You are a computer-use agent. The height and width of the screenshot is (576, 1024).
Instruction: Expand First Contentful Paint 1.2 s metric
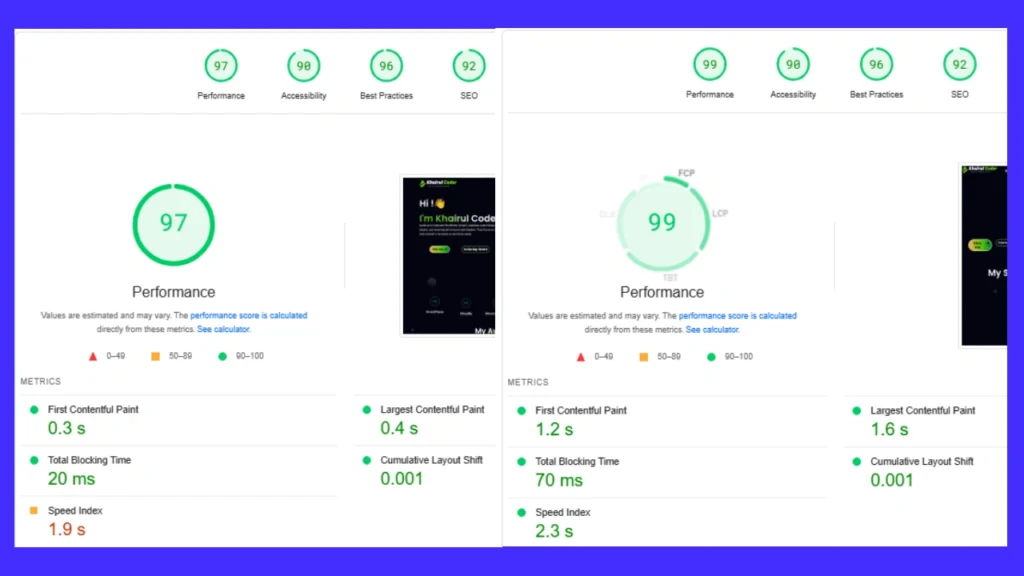[667, 421]
